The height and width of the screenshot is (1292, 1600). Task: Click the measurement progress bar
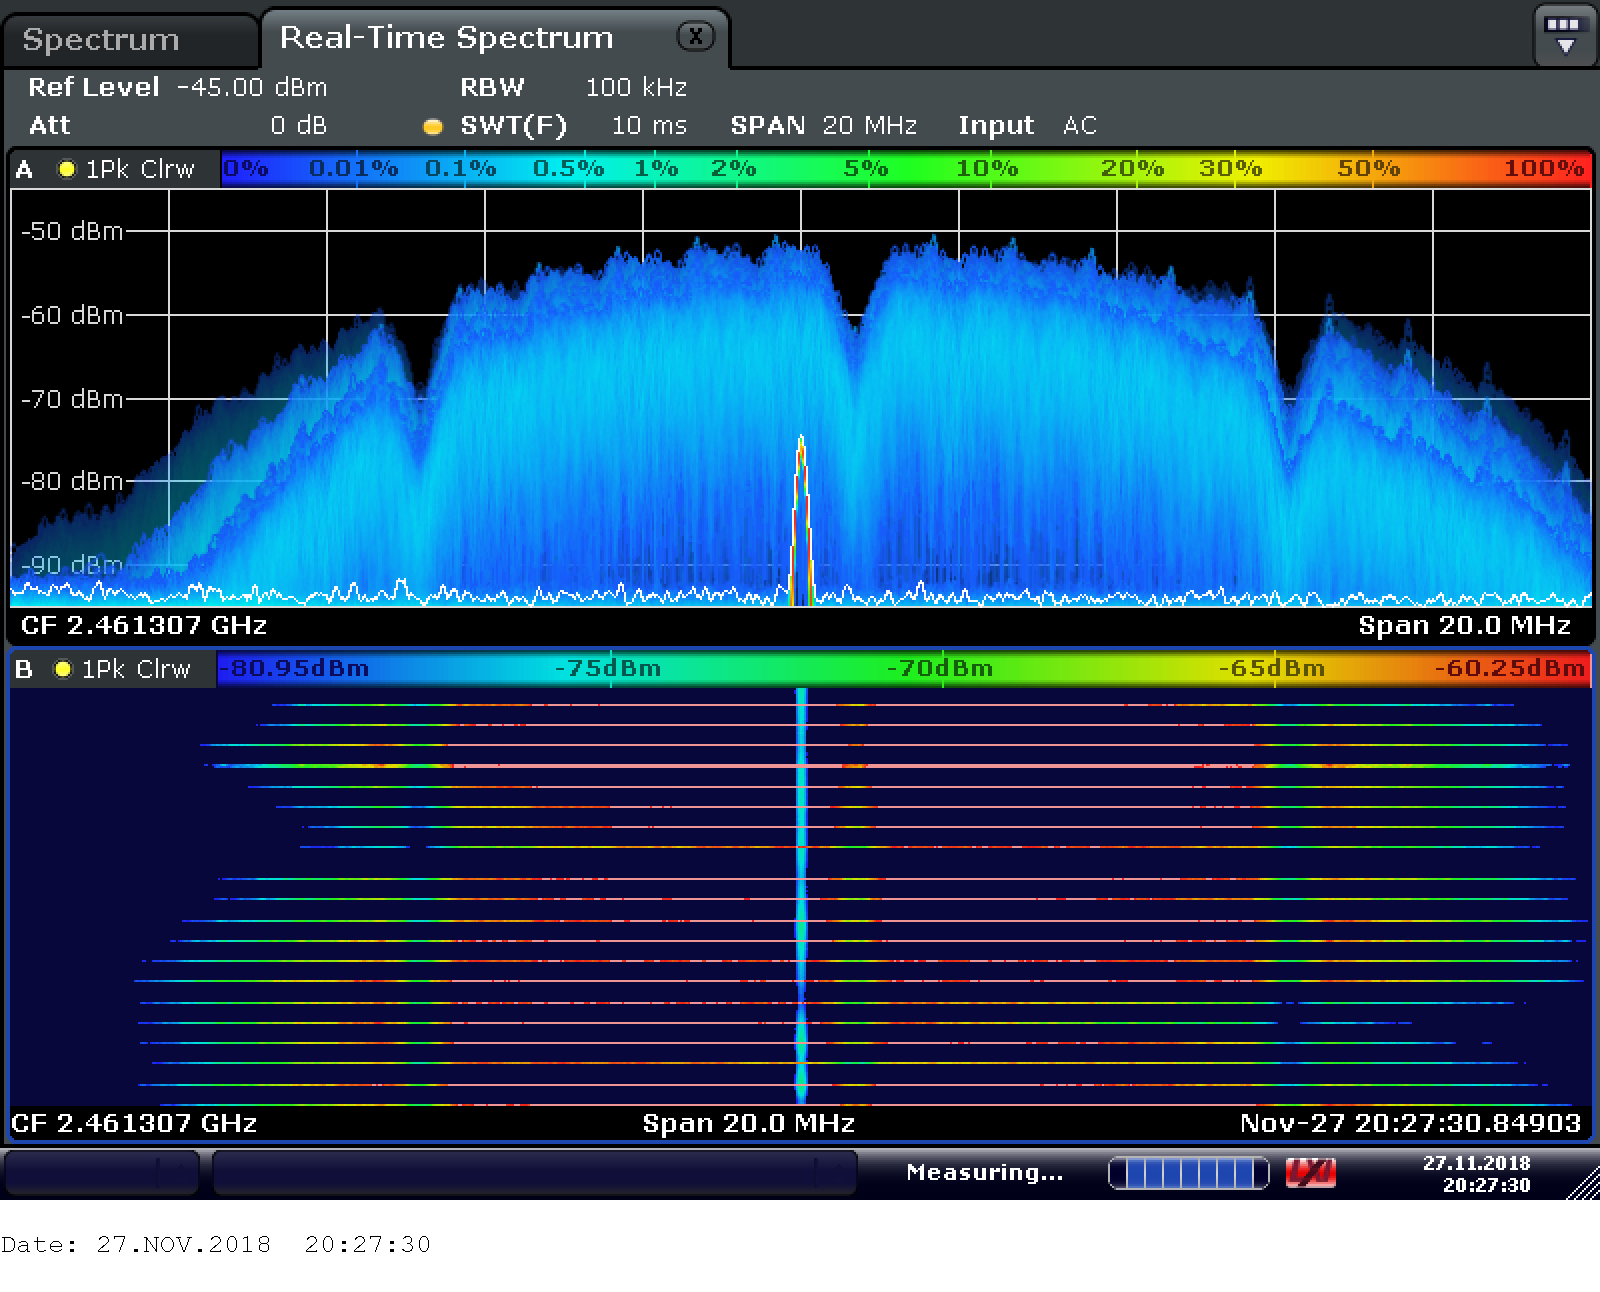pyautogui.click(x=1189, y=1172)
